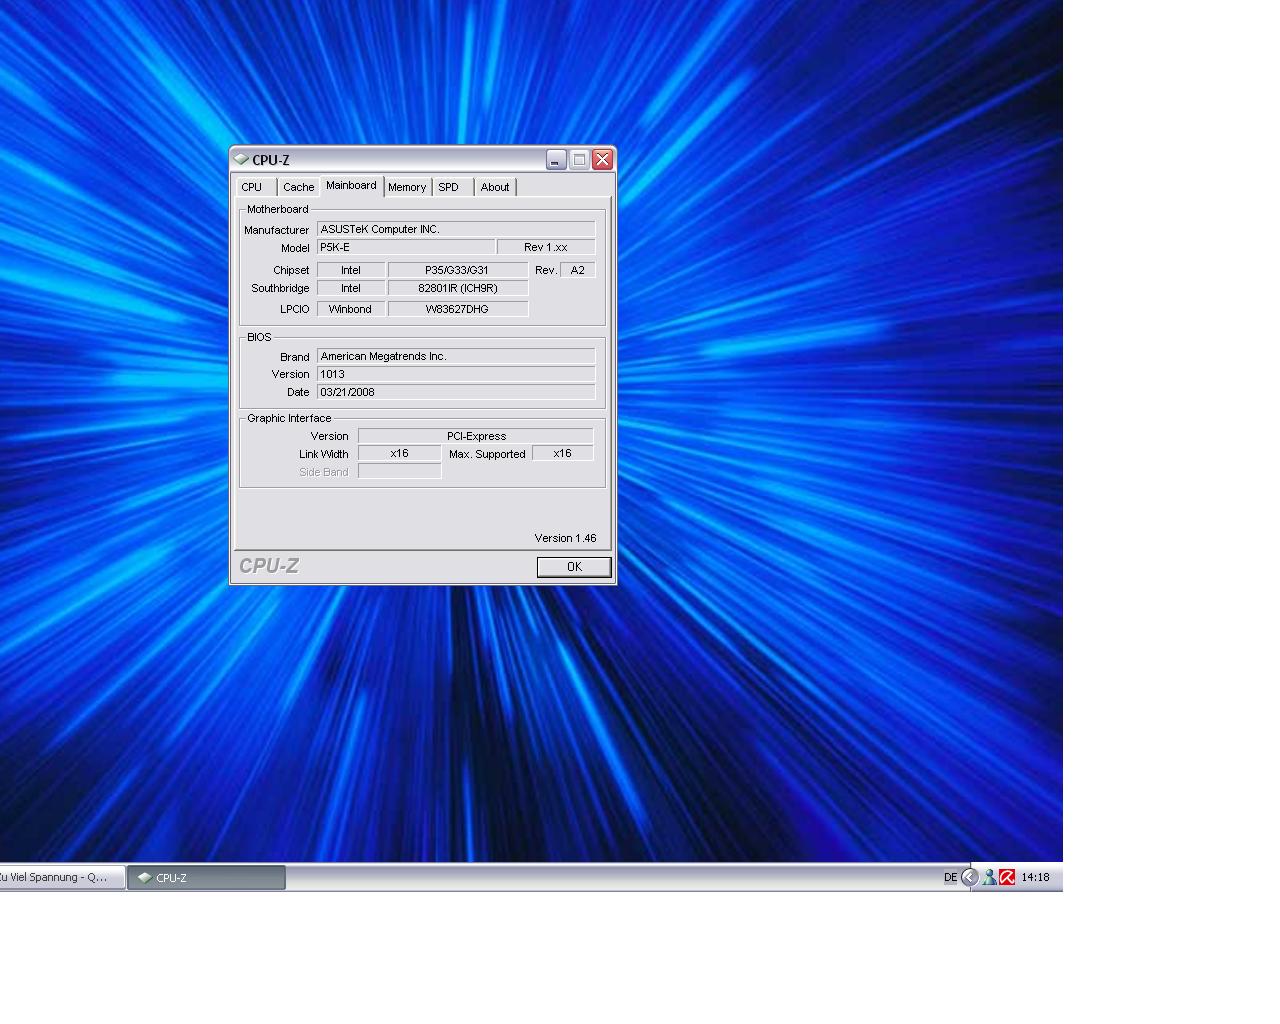Click the Model field P5K-E
1280x1024 pixels.
pos(406,247)
